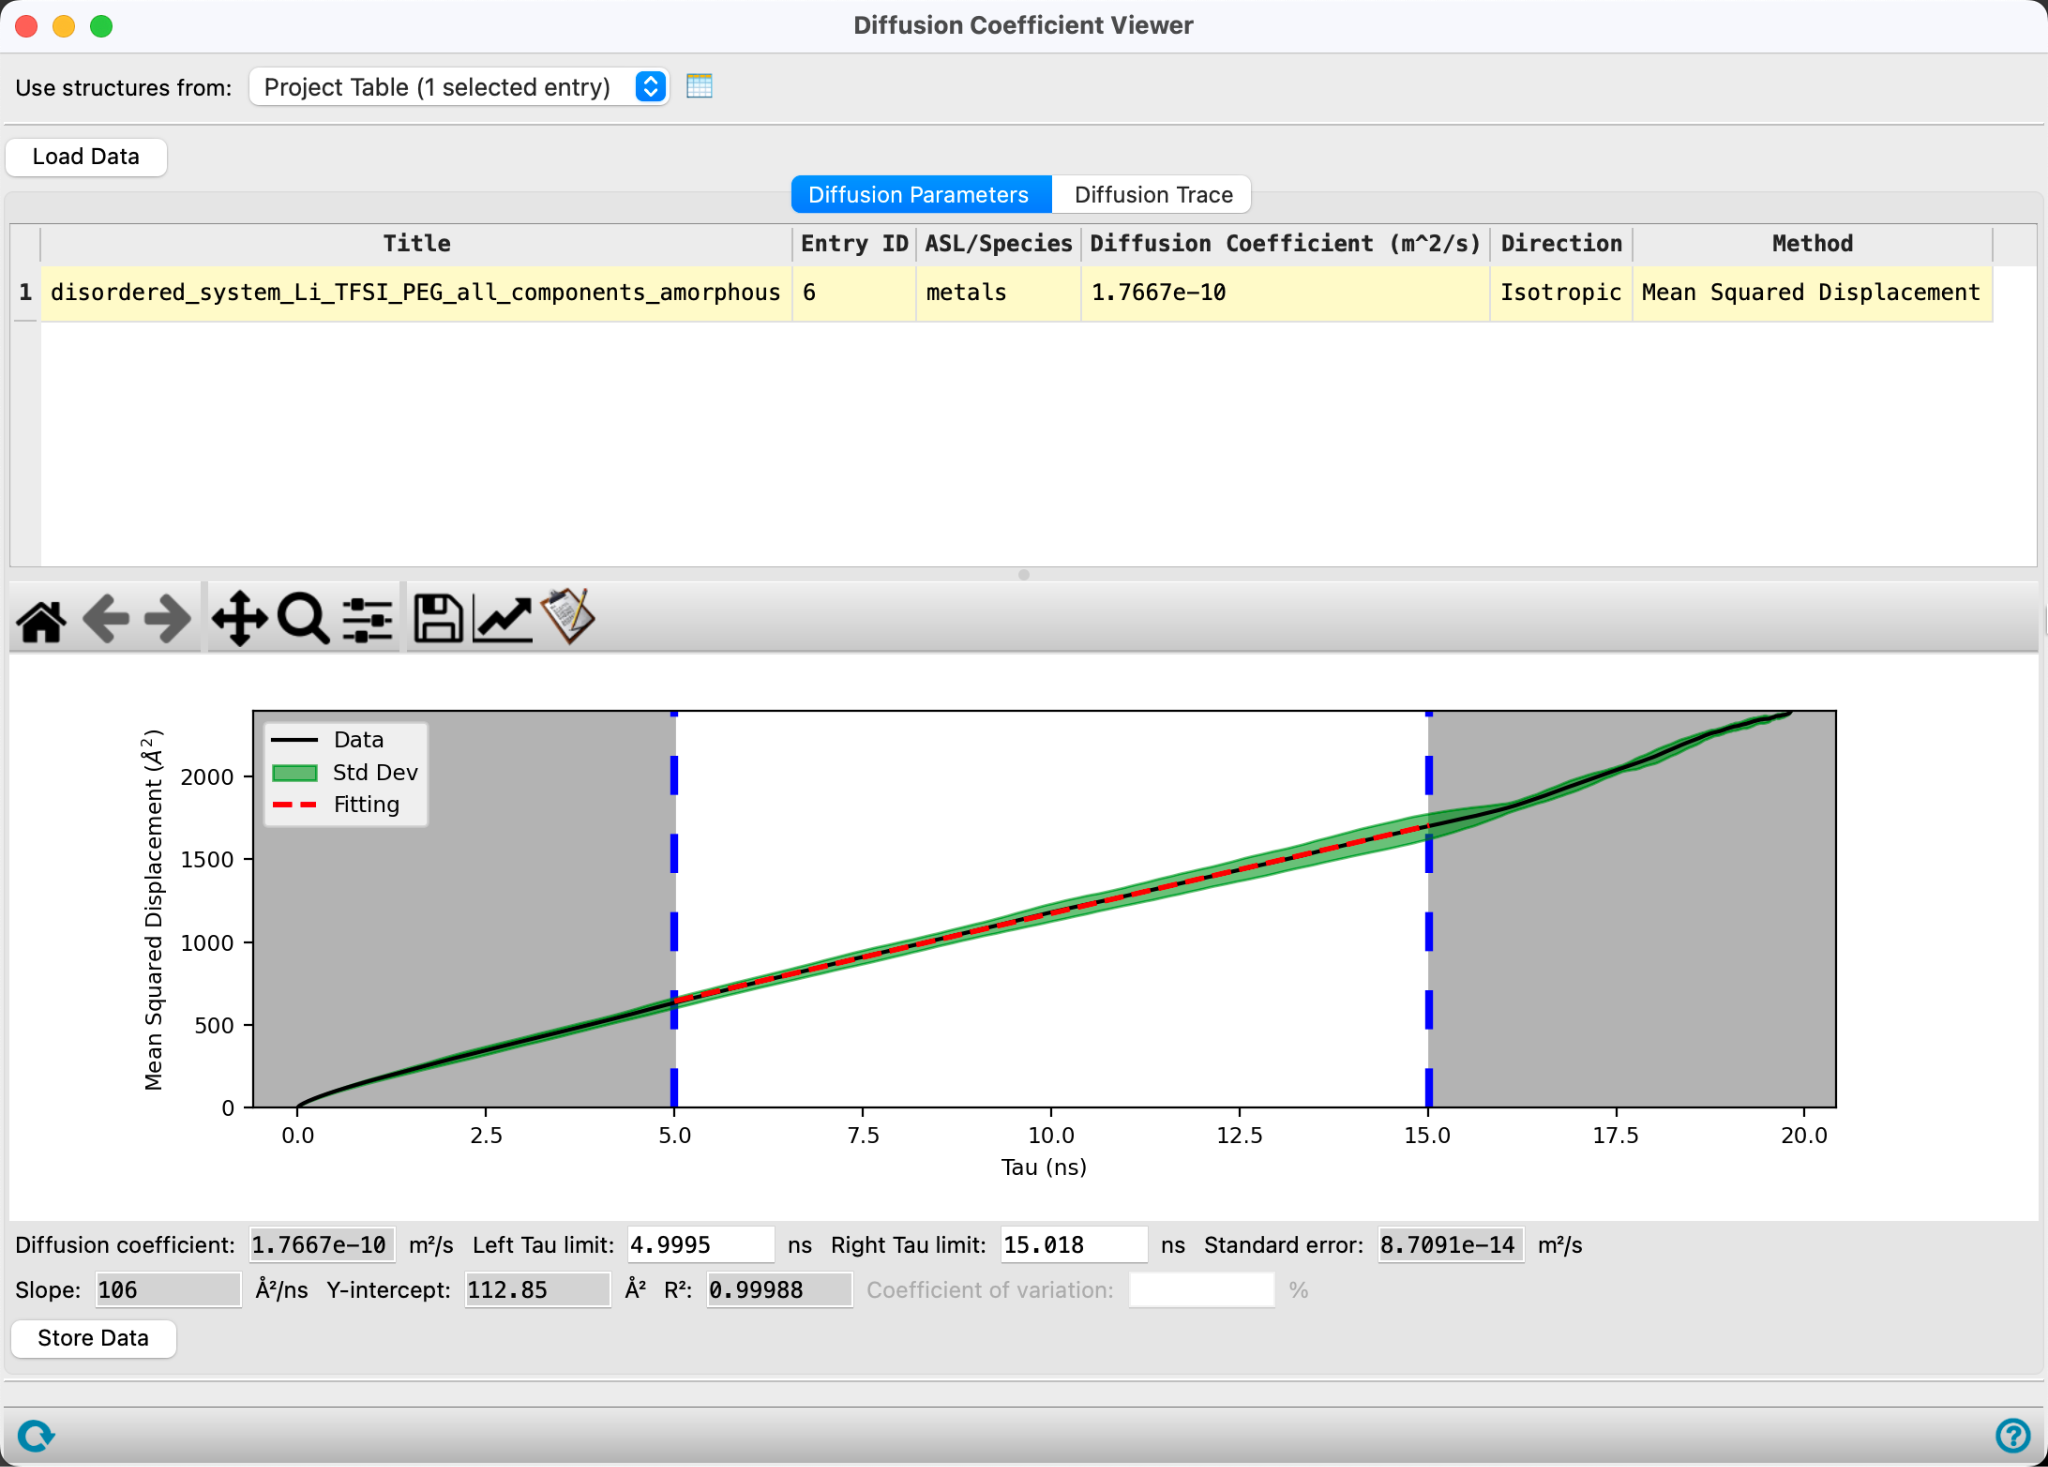Click the Right Tau limit input field
Screen dimensions: 2048x1467
click(1073, 1245)
